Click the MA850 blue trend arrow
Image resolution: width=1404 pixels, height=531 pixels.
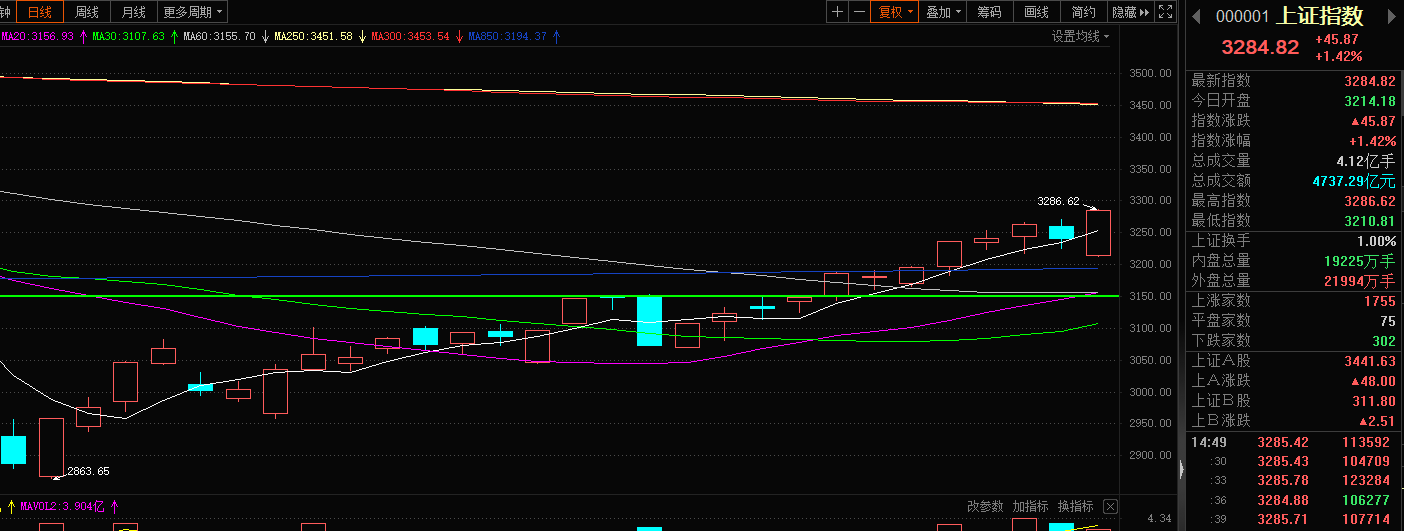click(556, 37)
